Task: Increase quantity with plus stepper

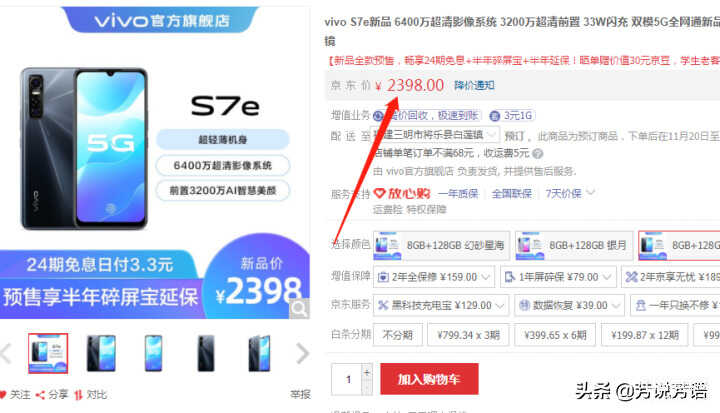Action: pyautogui.click(x=367, y=372)
